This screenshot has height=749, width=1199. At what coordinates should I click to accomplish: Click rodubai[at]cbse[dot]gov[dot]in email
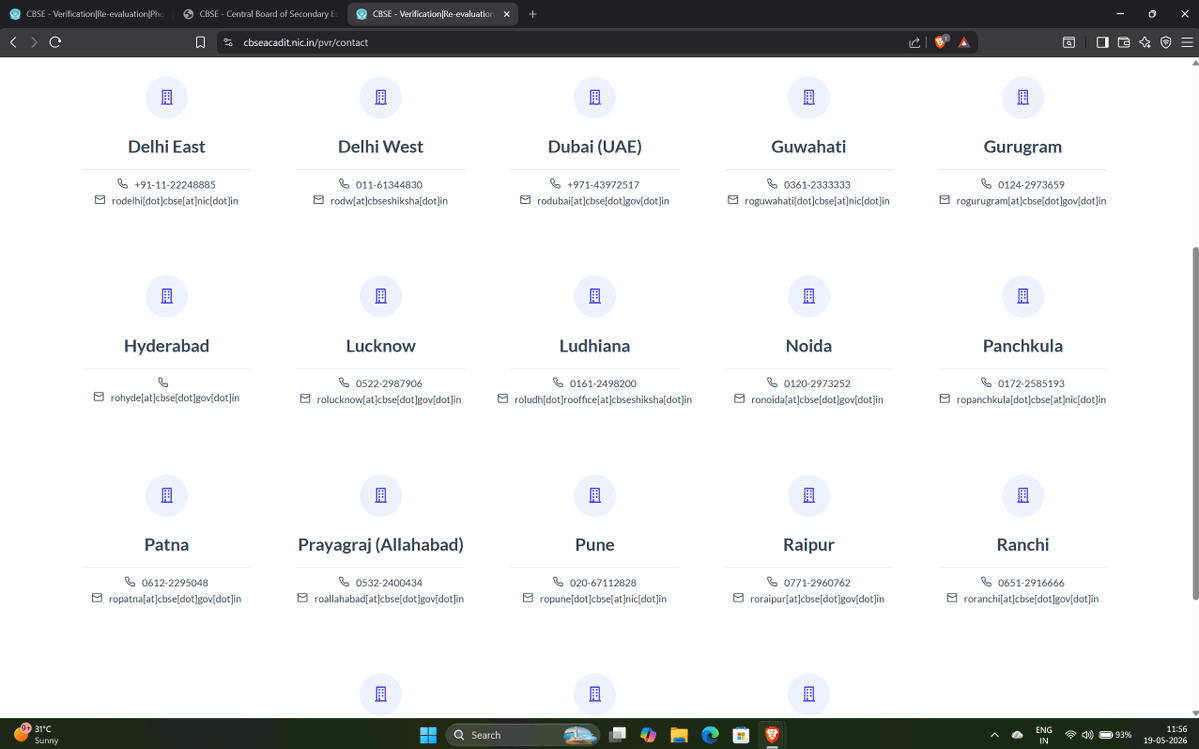(x=603, y=200)
